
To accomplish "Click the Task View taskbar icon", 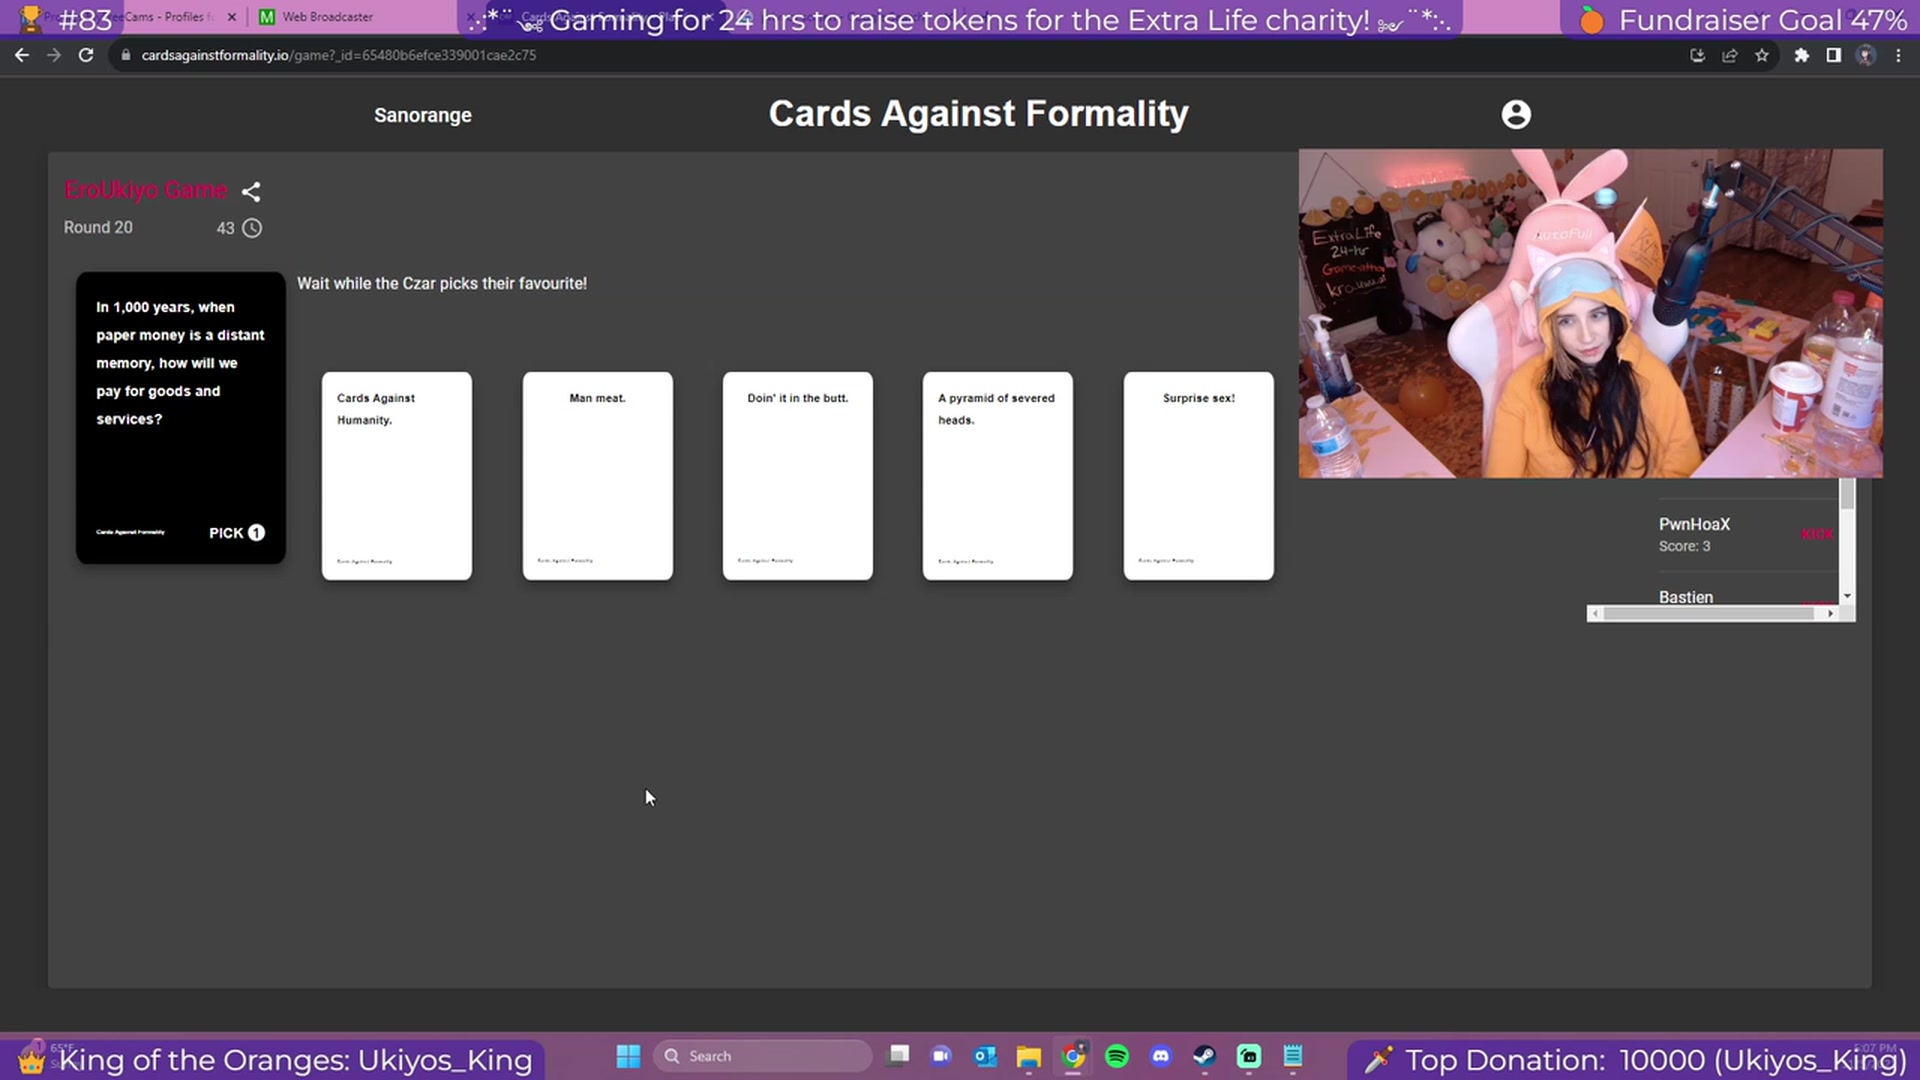I will coord(899,1056).
